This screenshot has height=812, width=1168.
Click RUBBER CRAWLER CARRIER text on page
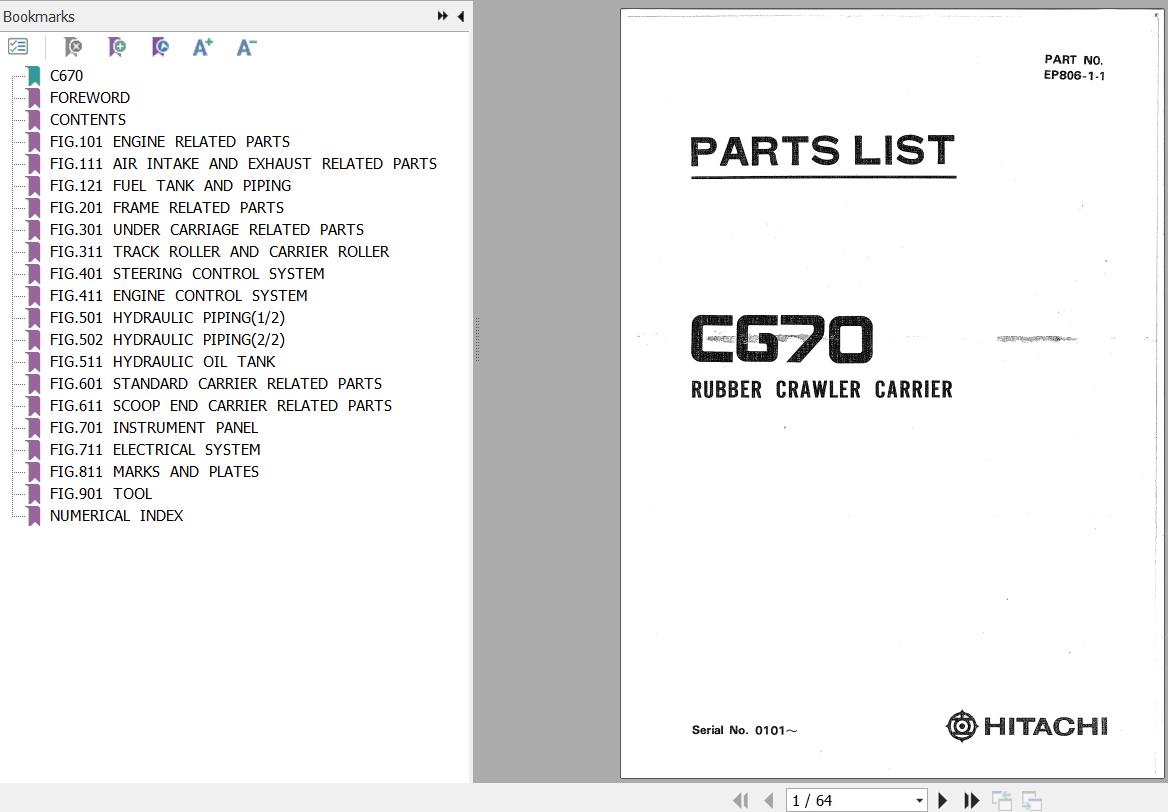point(822,390)
